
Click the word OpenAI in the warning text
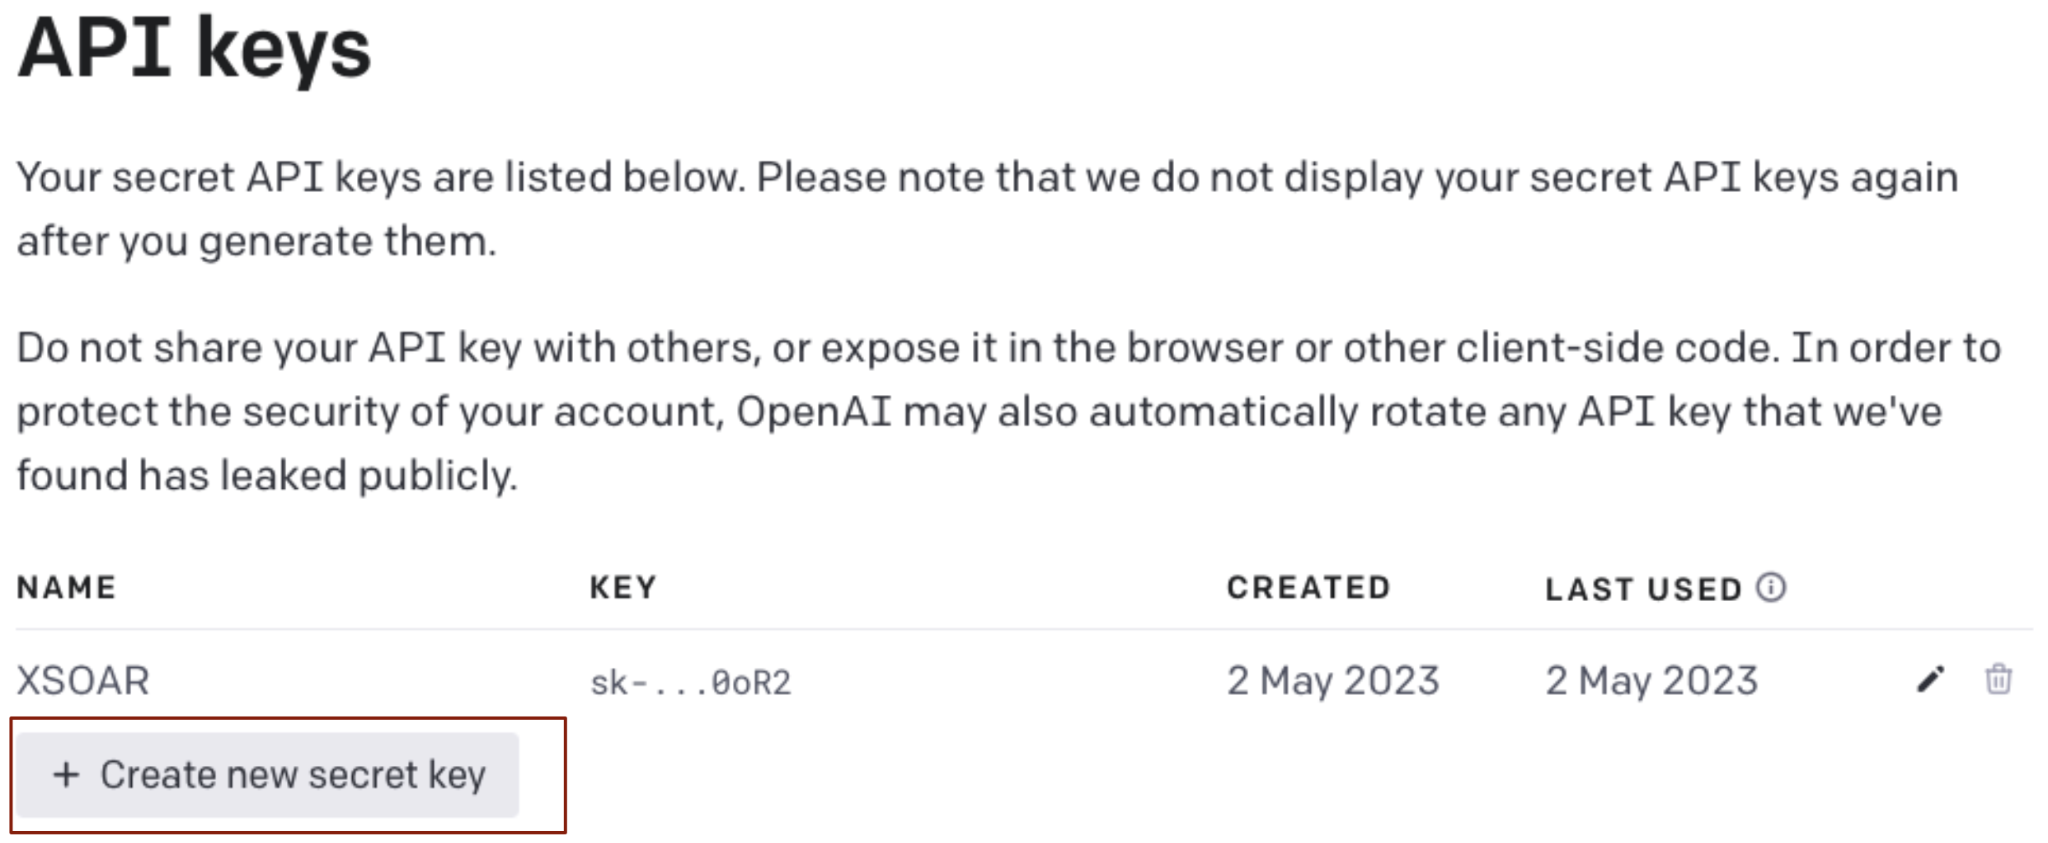pyautogui.click(x=813, y=412)
